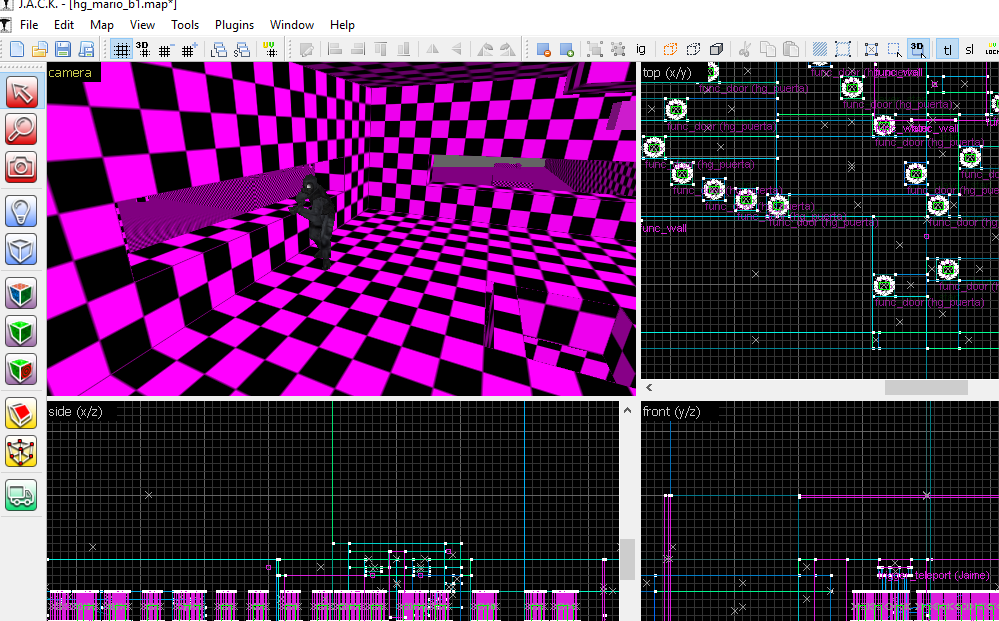Viewport: 999px width, 621px height.
Task: Click the Load window state icon
Action: [x=219, y=49]
